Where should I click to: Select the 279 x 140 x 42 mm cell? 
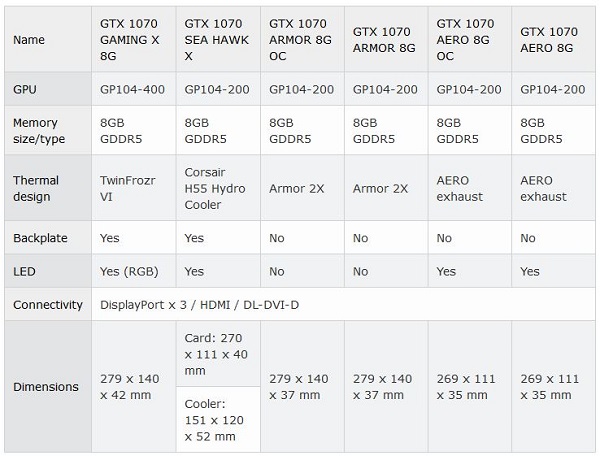[x=130, y=386]
